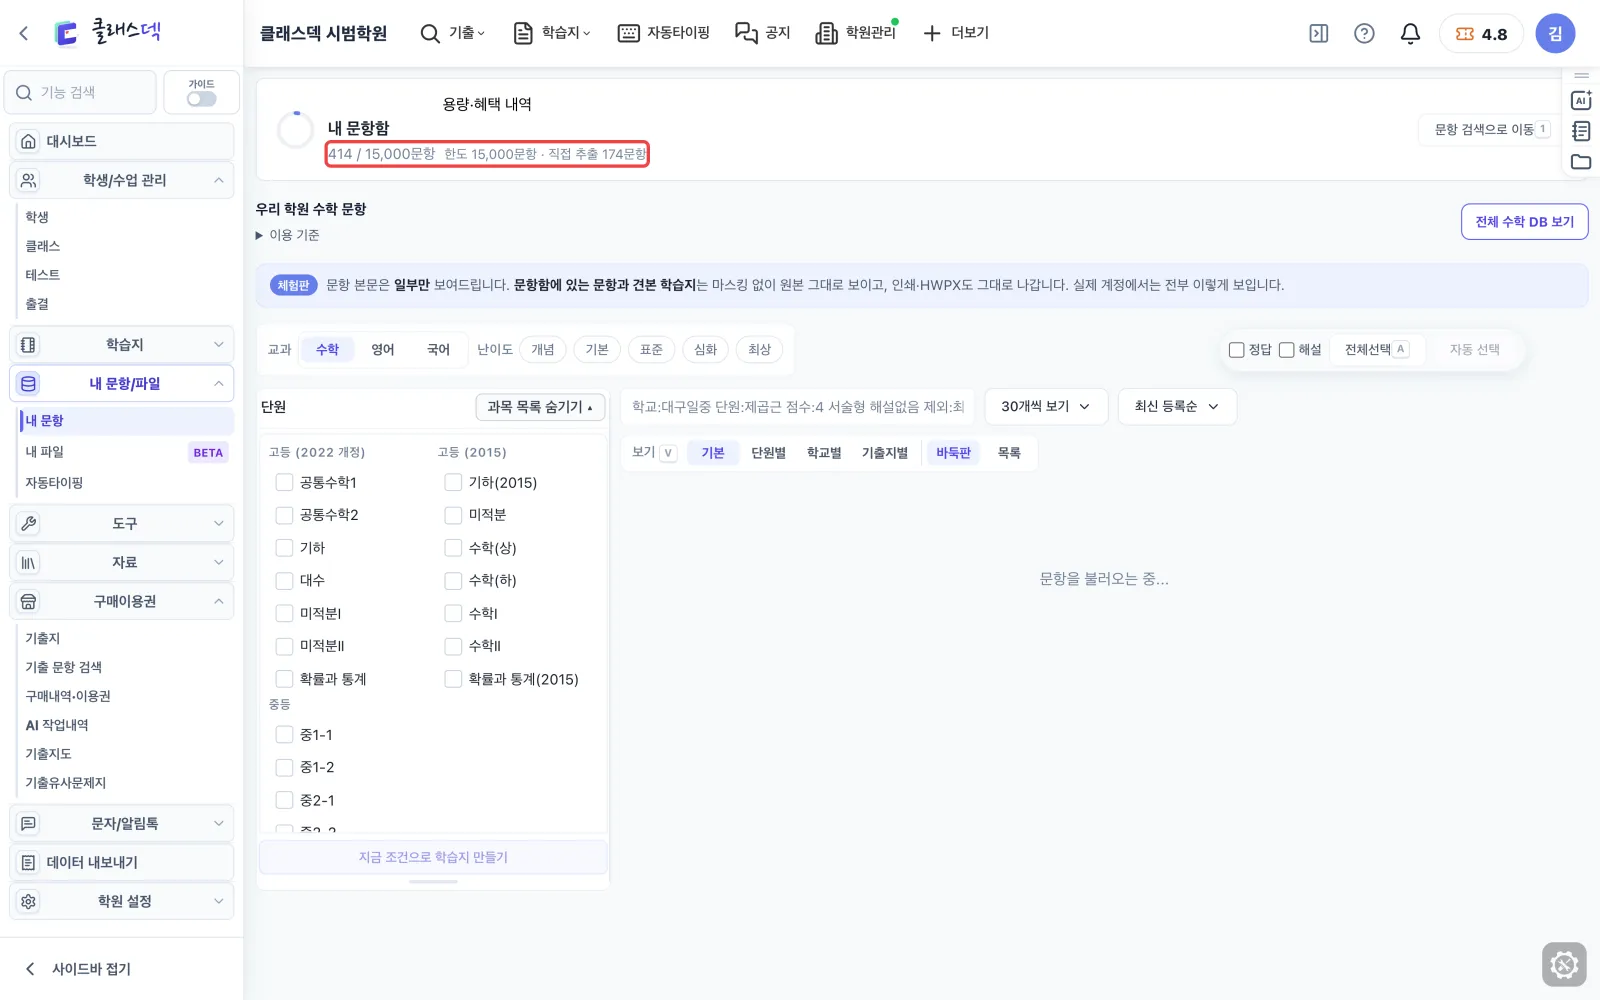The height and width of the screenshot is (1000, 1600).
Task: Toggle the 가이드 switch
Action: (201, 98)
